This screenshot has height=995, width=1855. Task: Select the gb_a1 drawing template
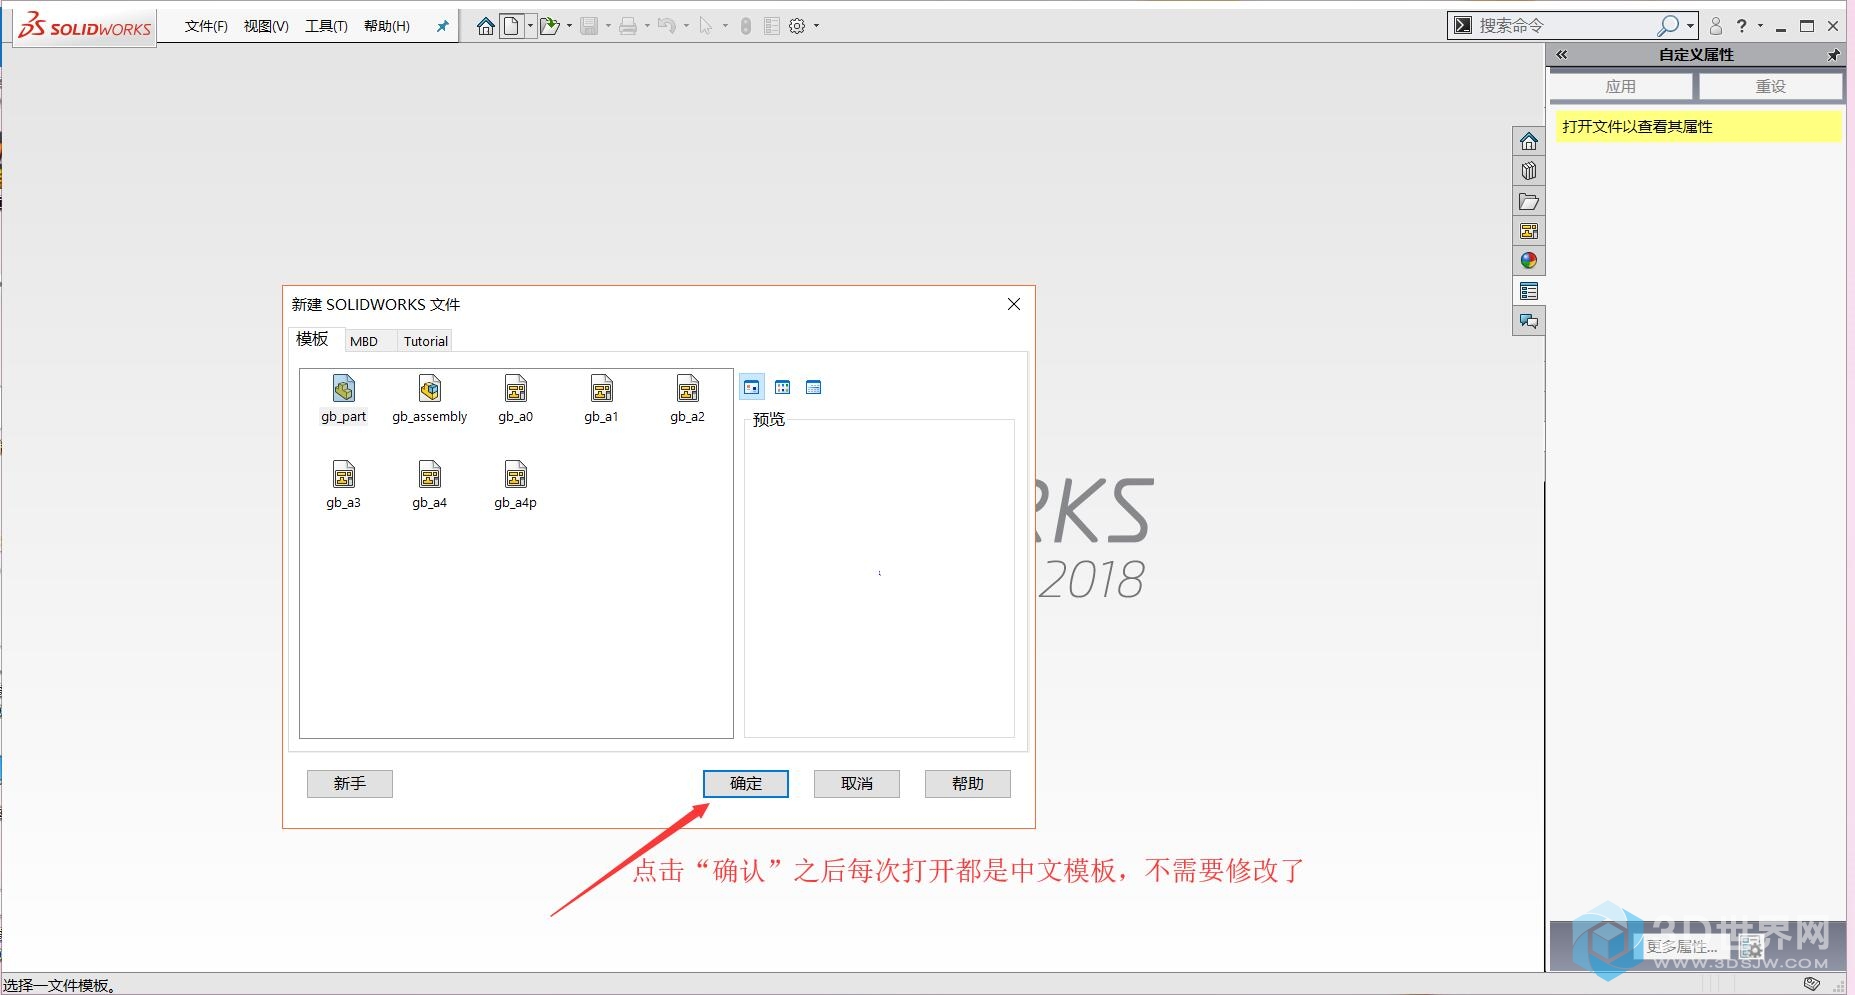tap(602, 399)
